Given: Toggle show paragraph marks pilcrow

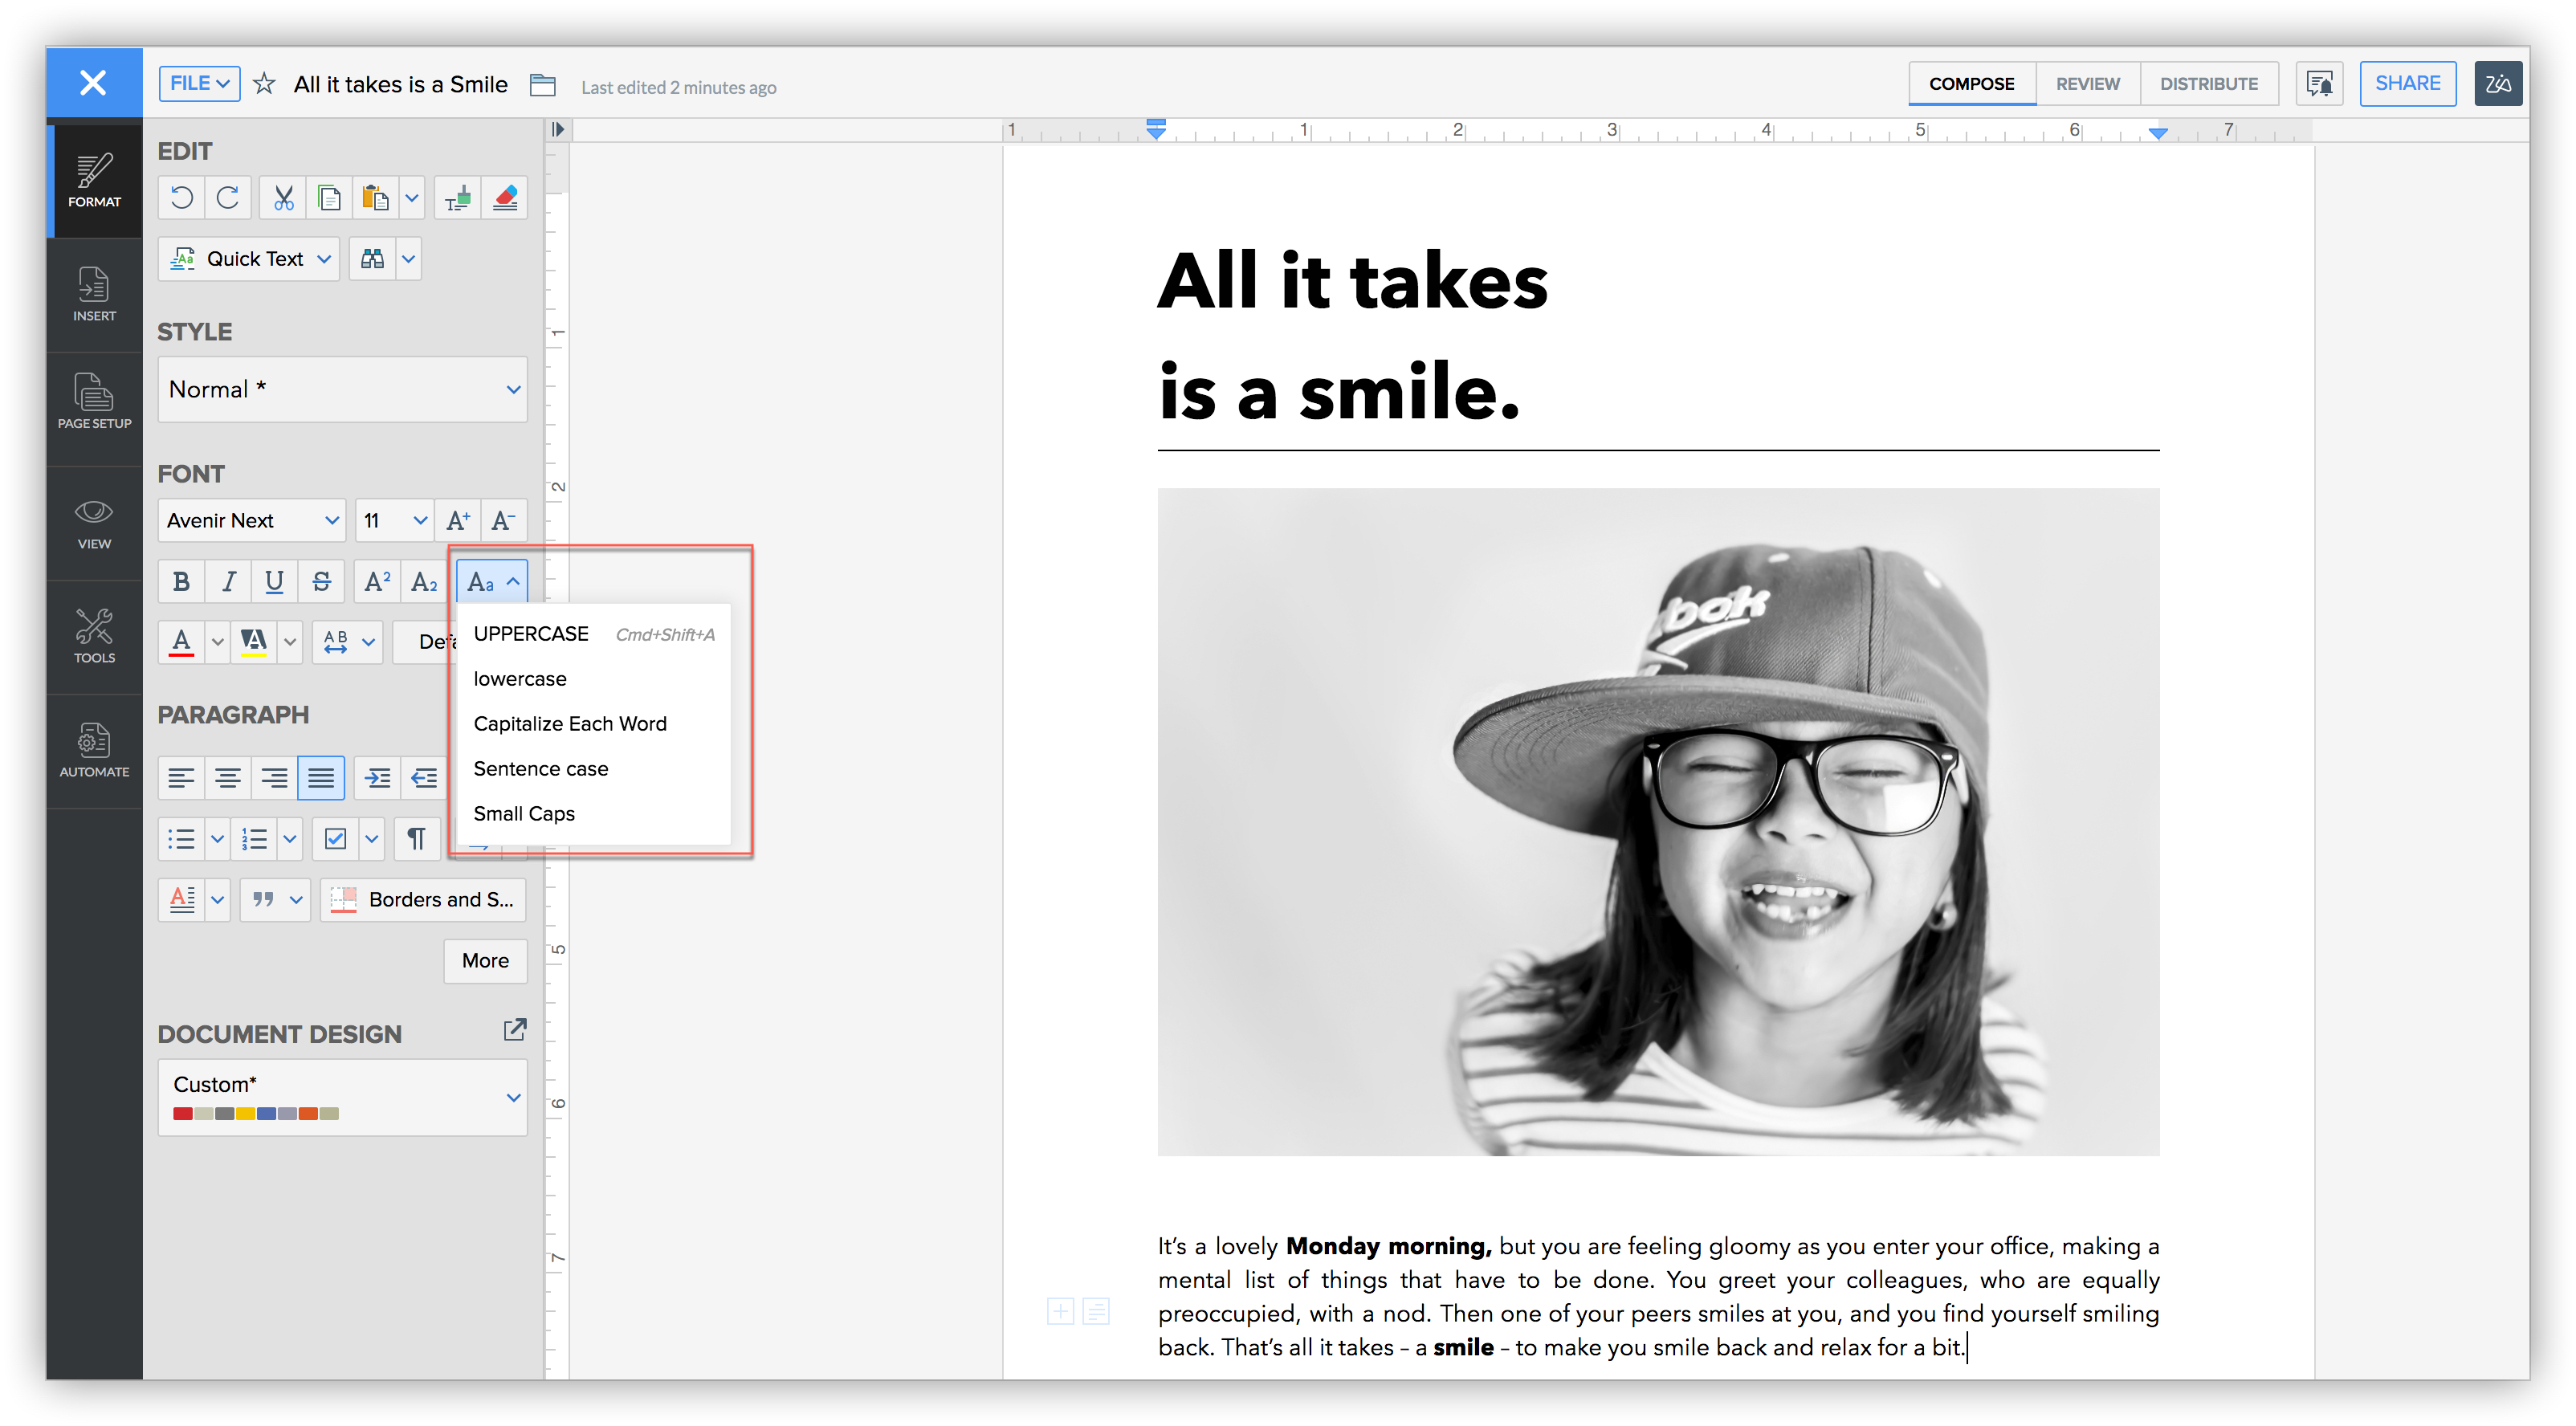Looking at the screenshot, I should coord(416,838).
